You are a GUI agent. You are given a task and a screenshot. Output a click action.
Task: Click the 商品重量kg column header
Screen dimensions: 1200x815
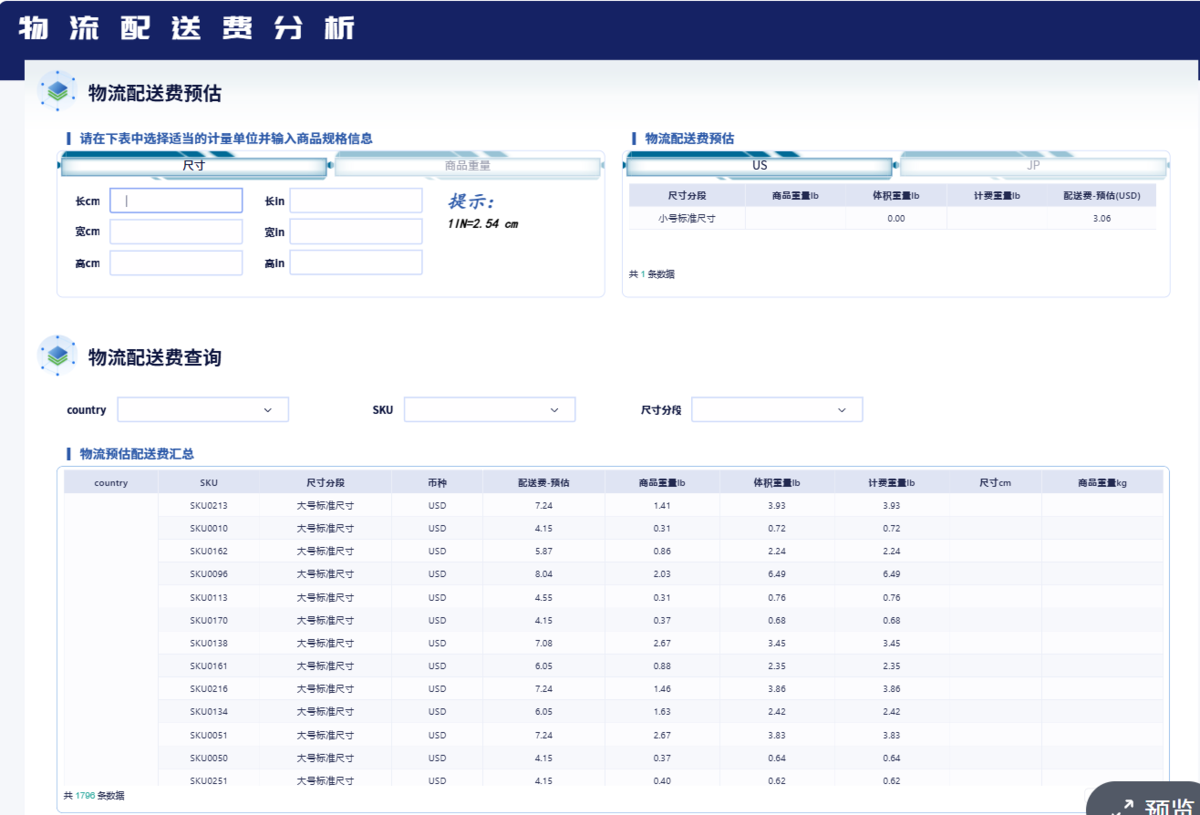(x=1102, y=483)
